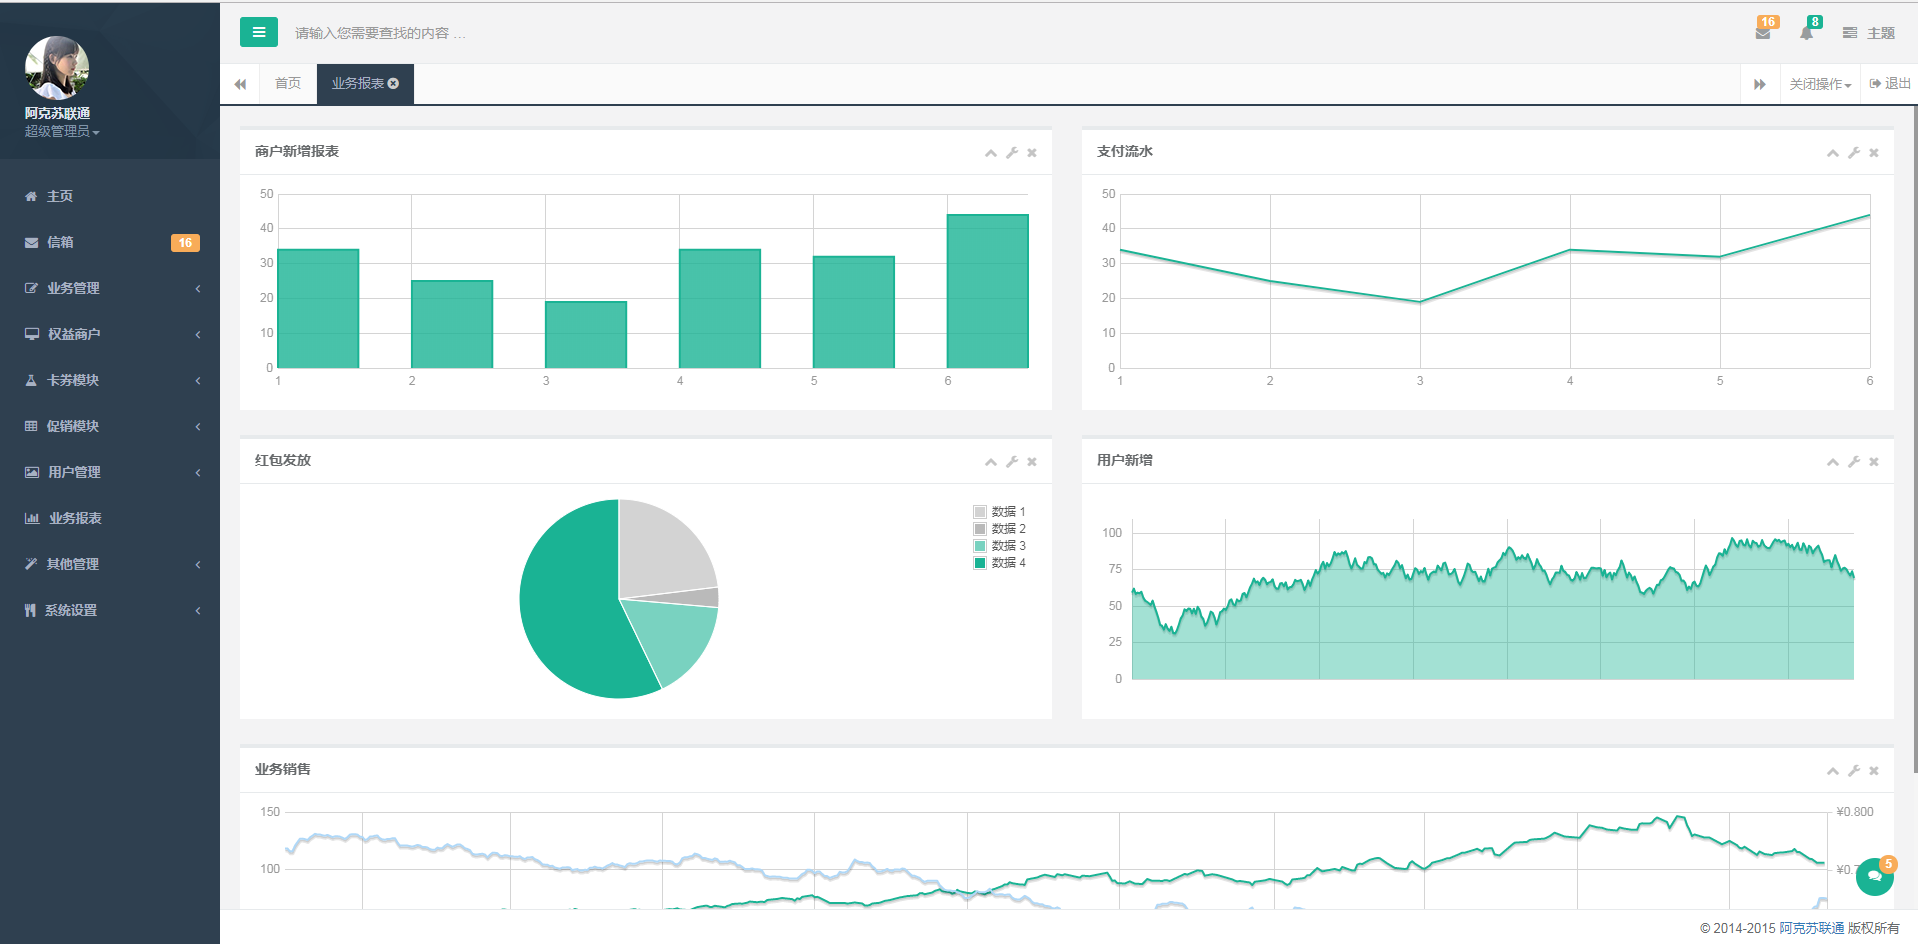The image size is (1918, 944).
Task: Click the 权益商户 sidebar monitor icon
Action: 32,334
